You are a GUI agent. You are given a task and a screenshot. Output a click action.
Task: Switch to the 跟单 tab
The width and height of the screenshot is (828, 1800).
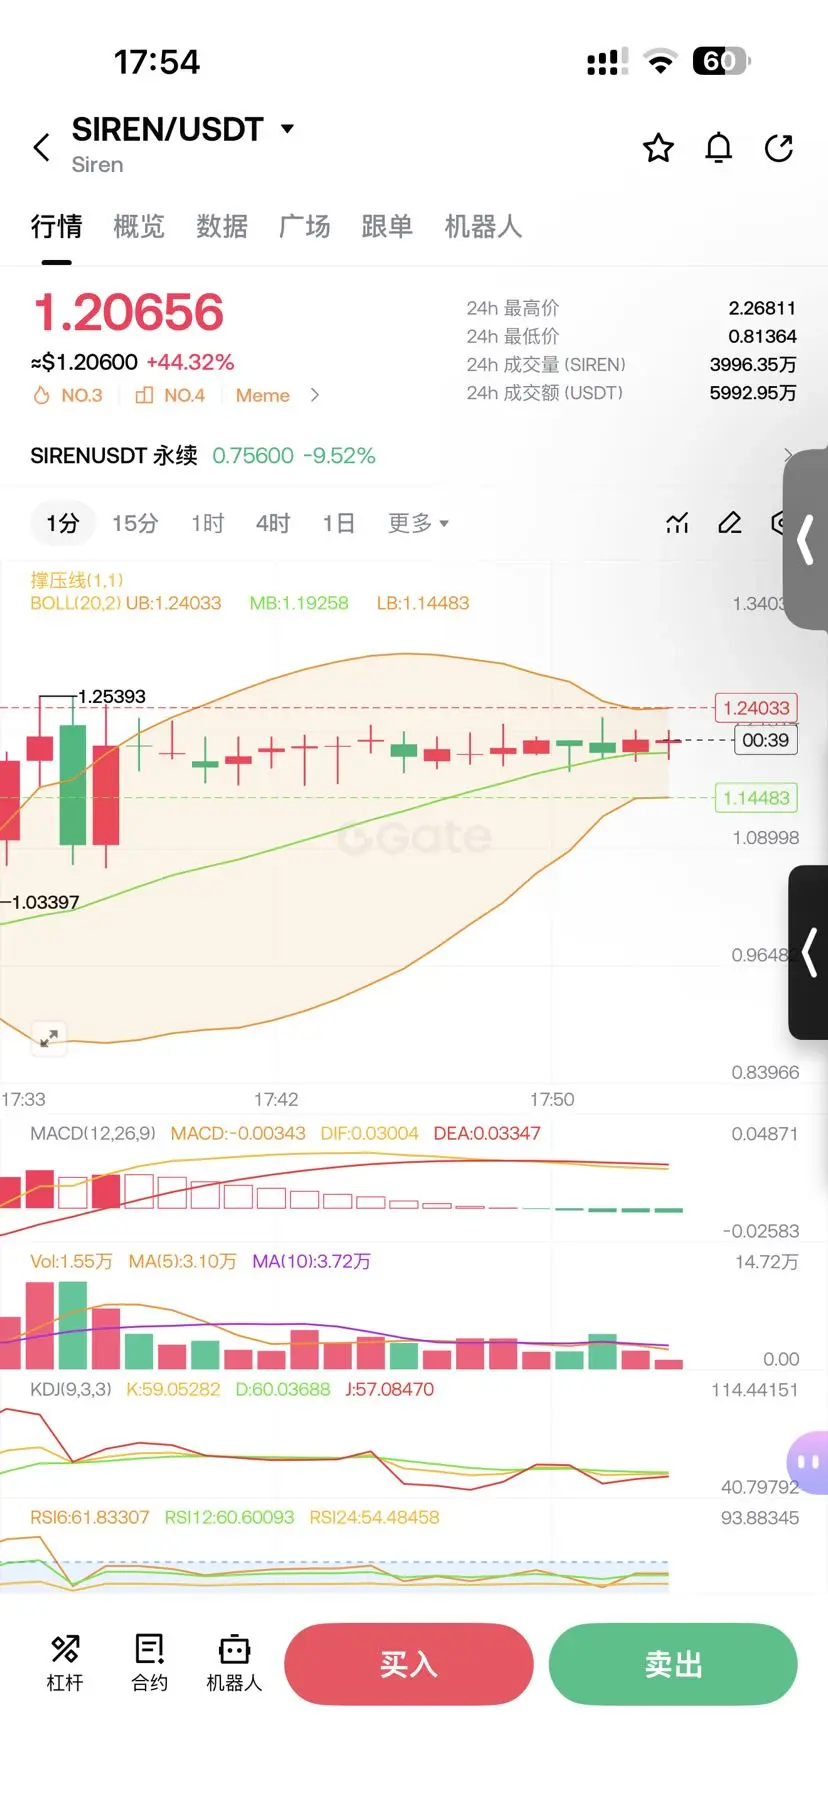[x=387, y=227]
